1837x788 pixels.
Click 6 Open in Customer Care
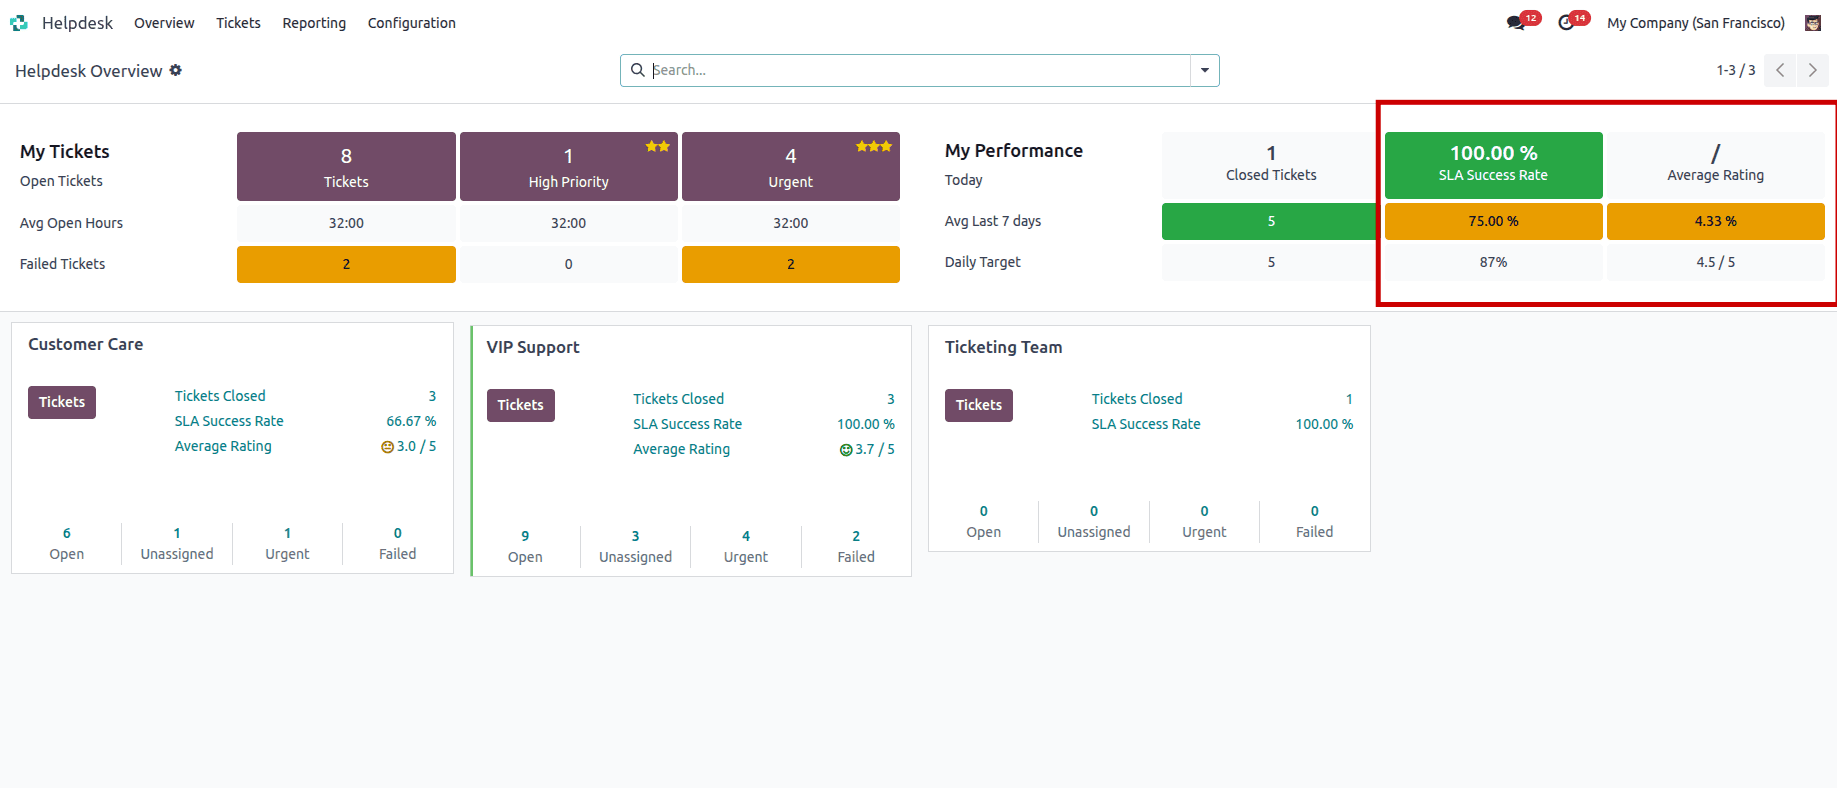click(x=67, y=544)
